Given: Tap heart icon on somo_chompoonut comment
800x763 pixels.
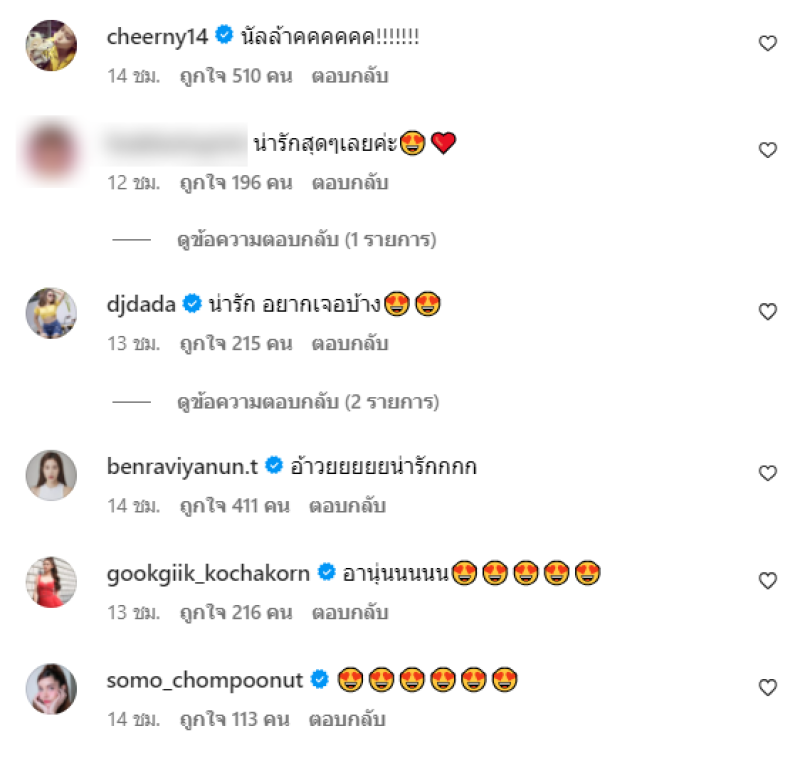Looking at the screenshot, I should point(767,688).
